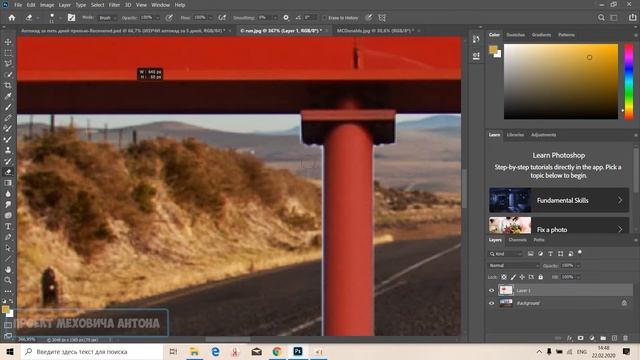Open layer blend mode Normal dropdown
This screenshot has width=640, height=360.
click(x=514, y=266)
